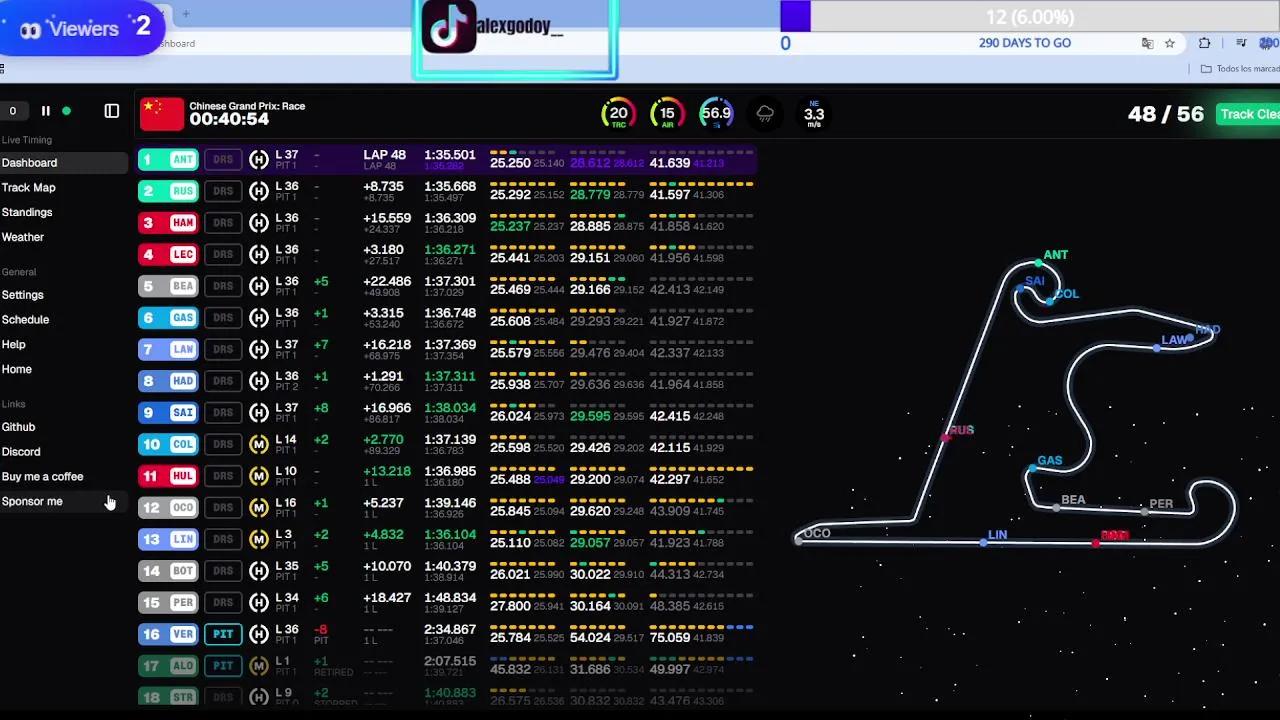Click the RUS marker on track map
The width and height of the screenshot is (1280, 720).
[x=946, y=436]
